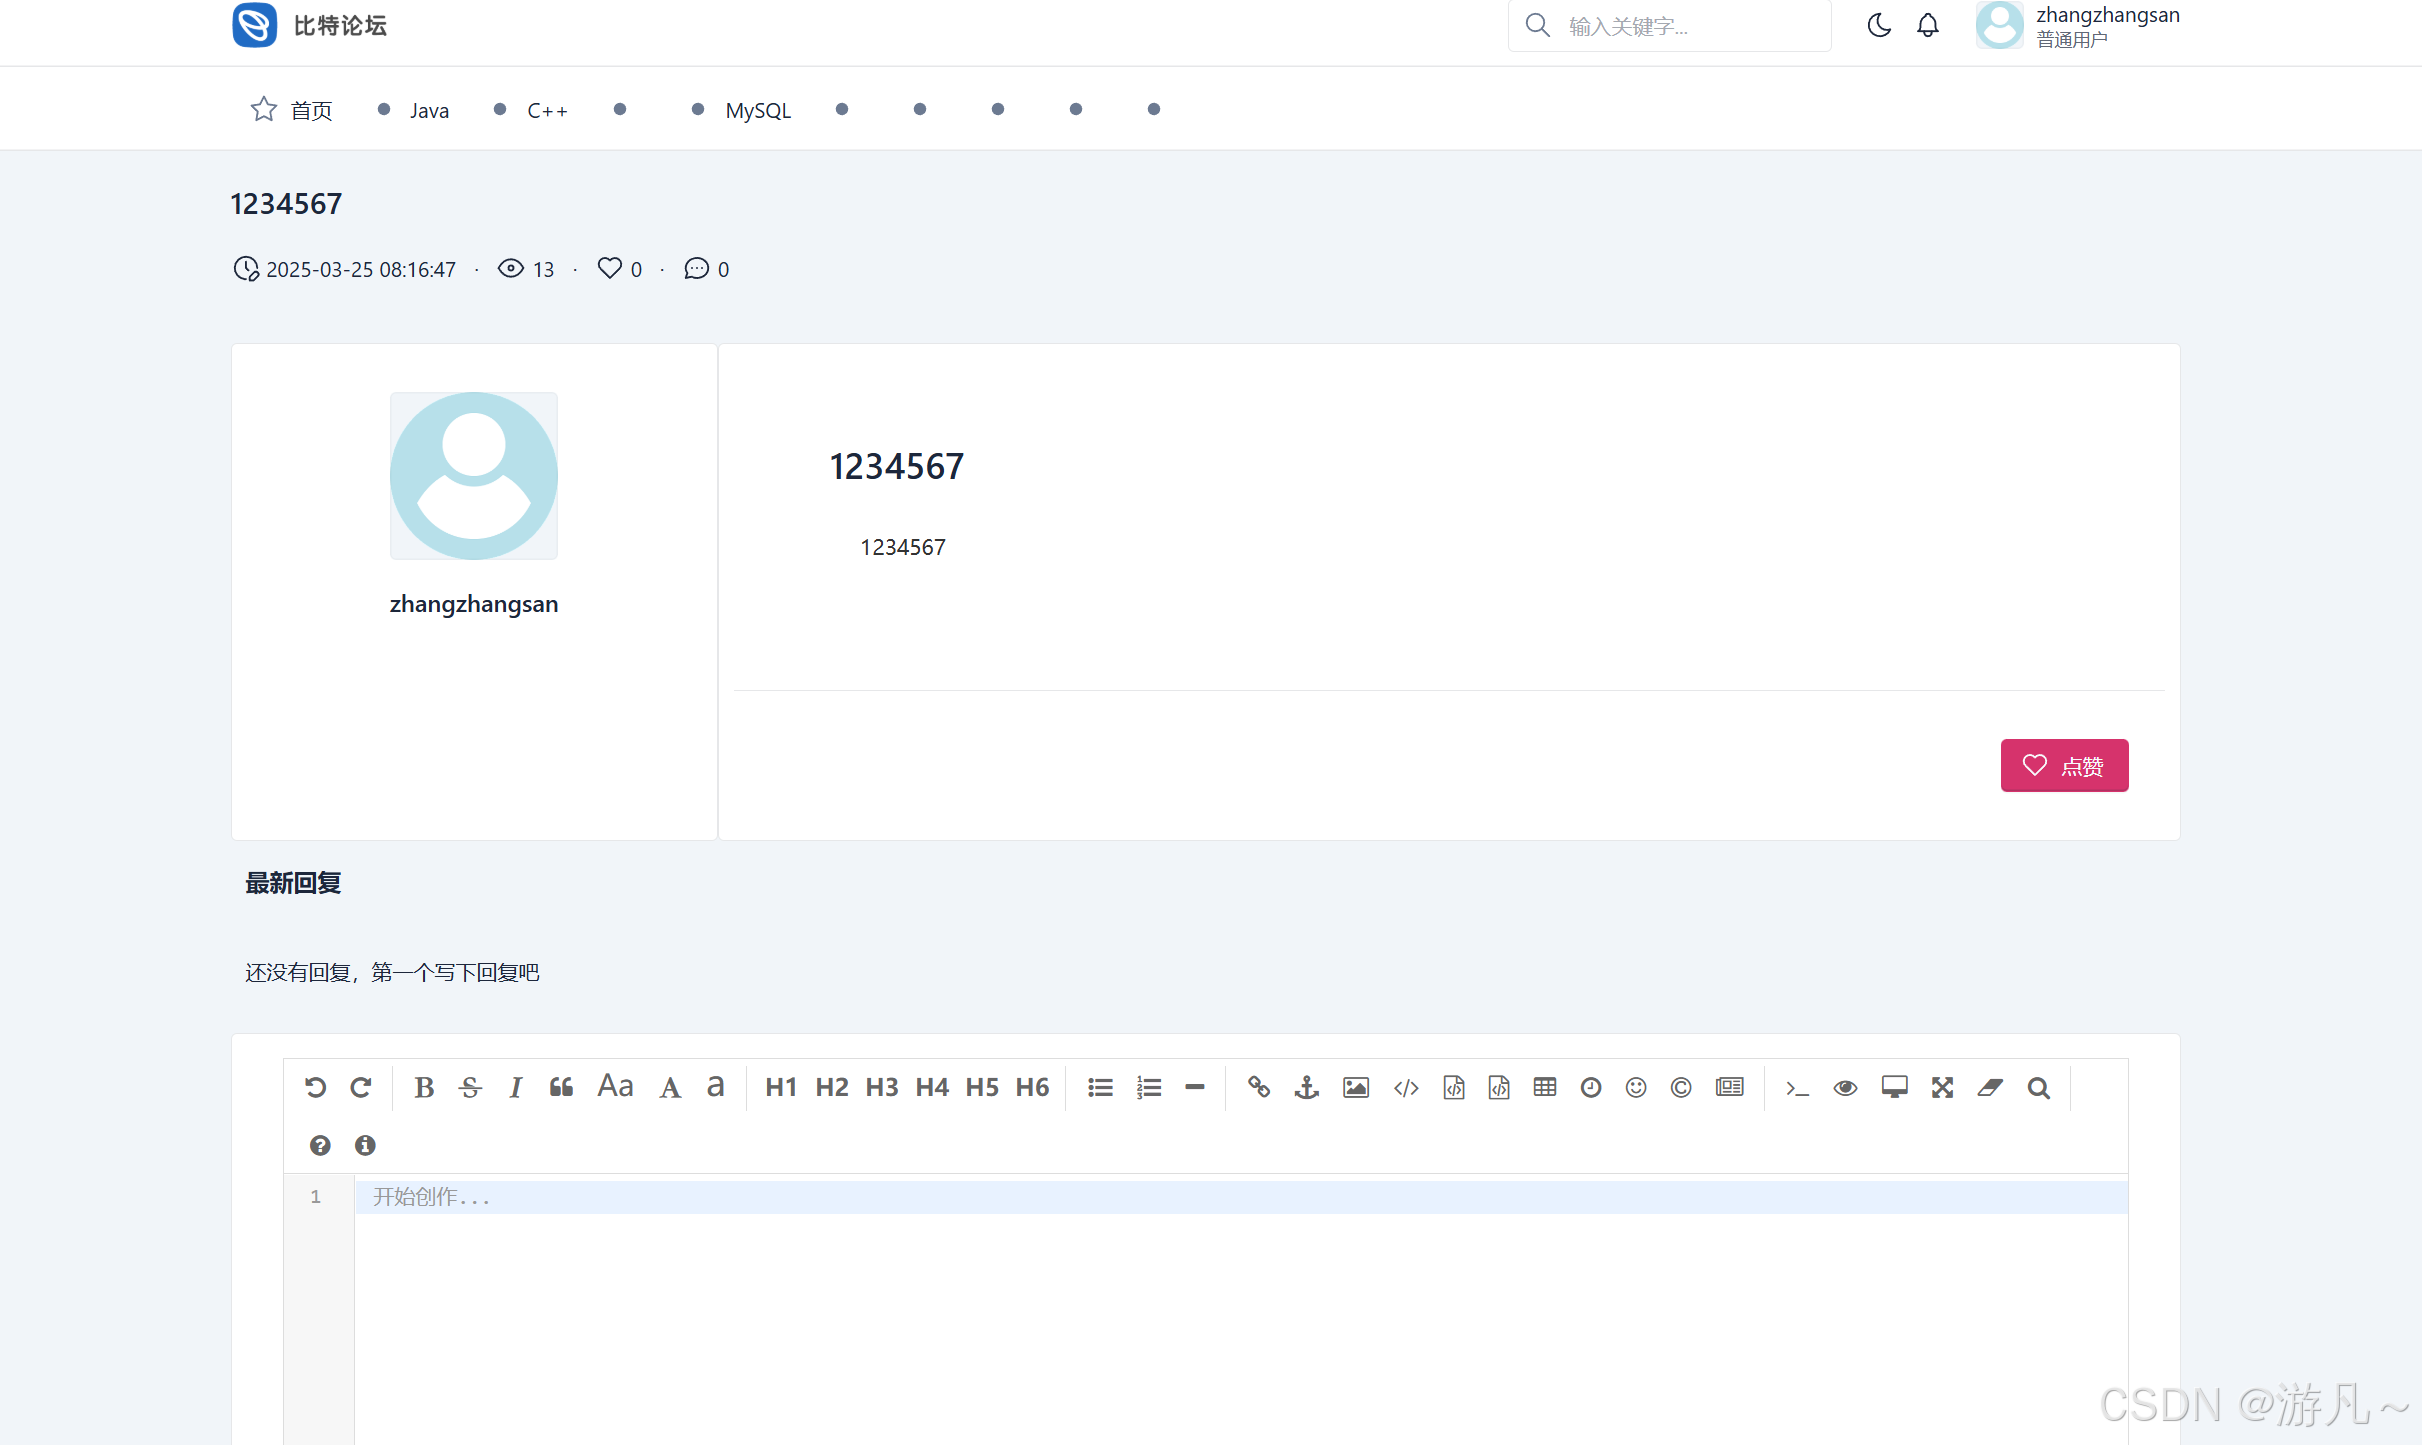
Task: Apply H1 heading style
Action: (x=780, y=1087)
